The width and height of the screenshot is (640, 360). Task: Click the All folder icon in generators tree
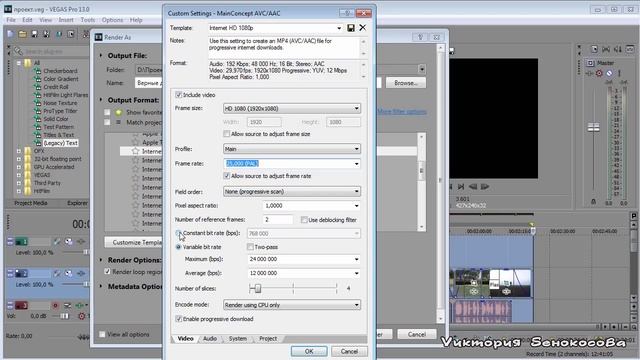pos(28,63)
